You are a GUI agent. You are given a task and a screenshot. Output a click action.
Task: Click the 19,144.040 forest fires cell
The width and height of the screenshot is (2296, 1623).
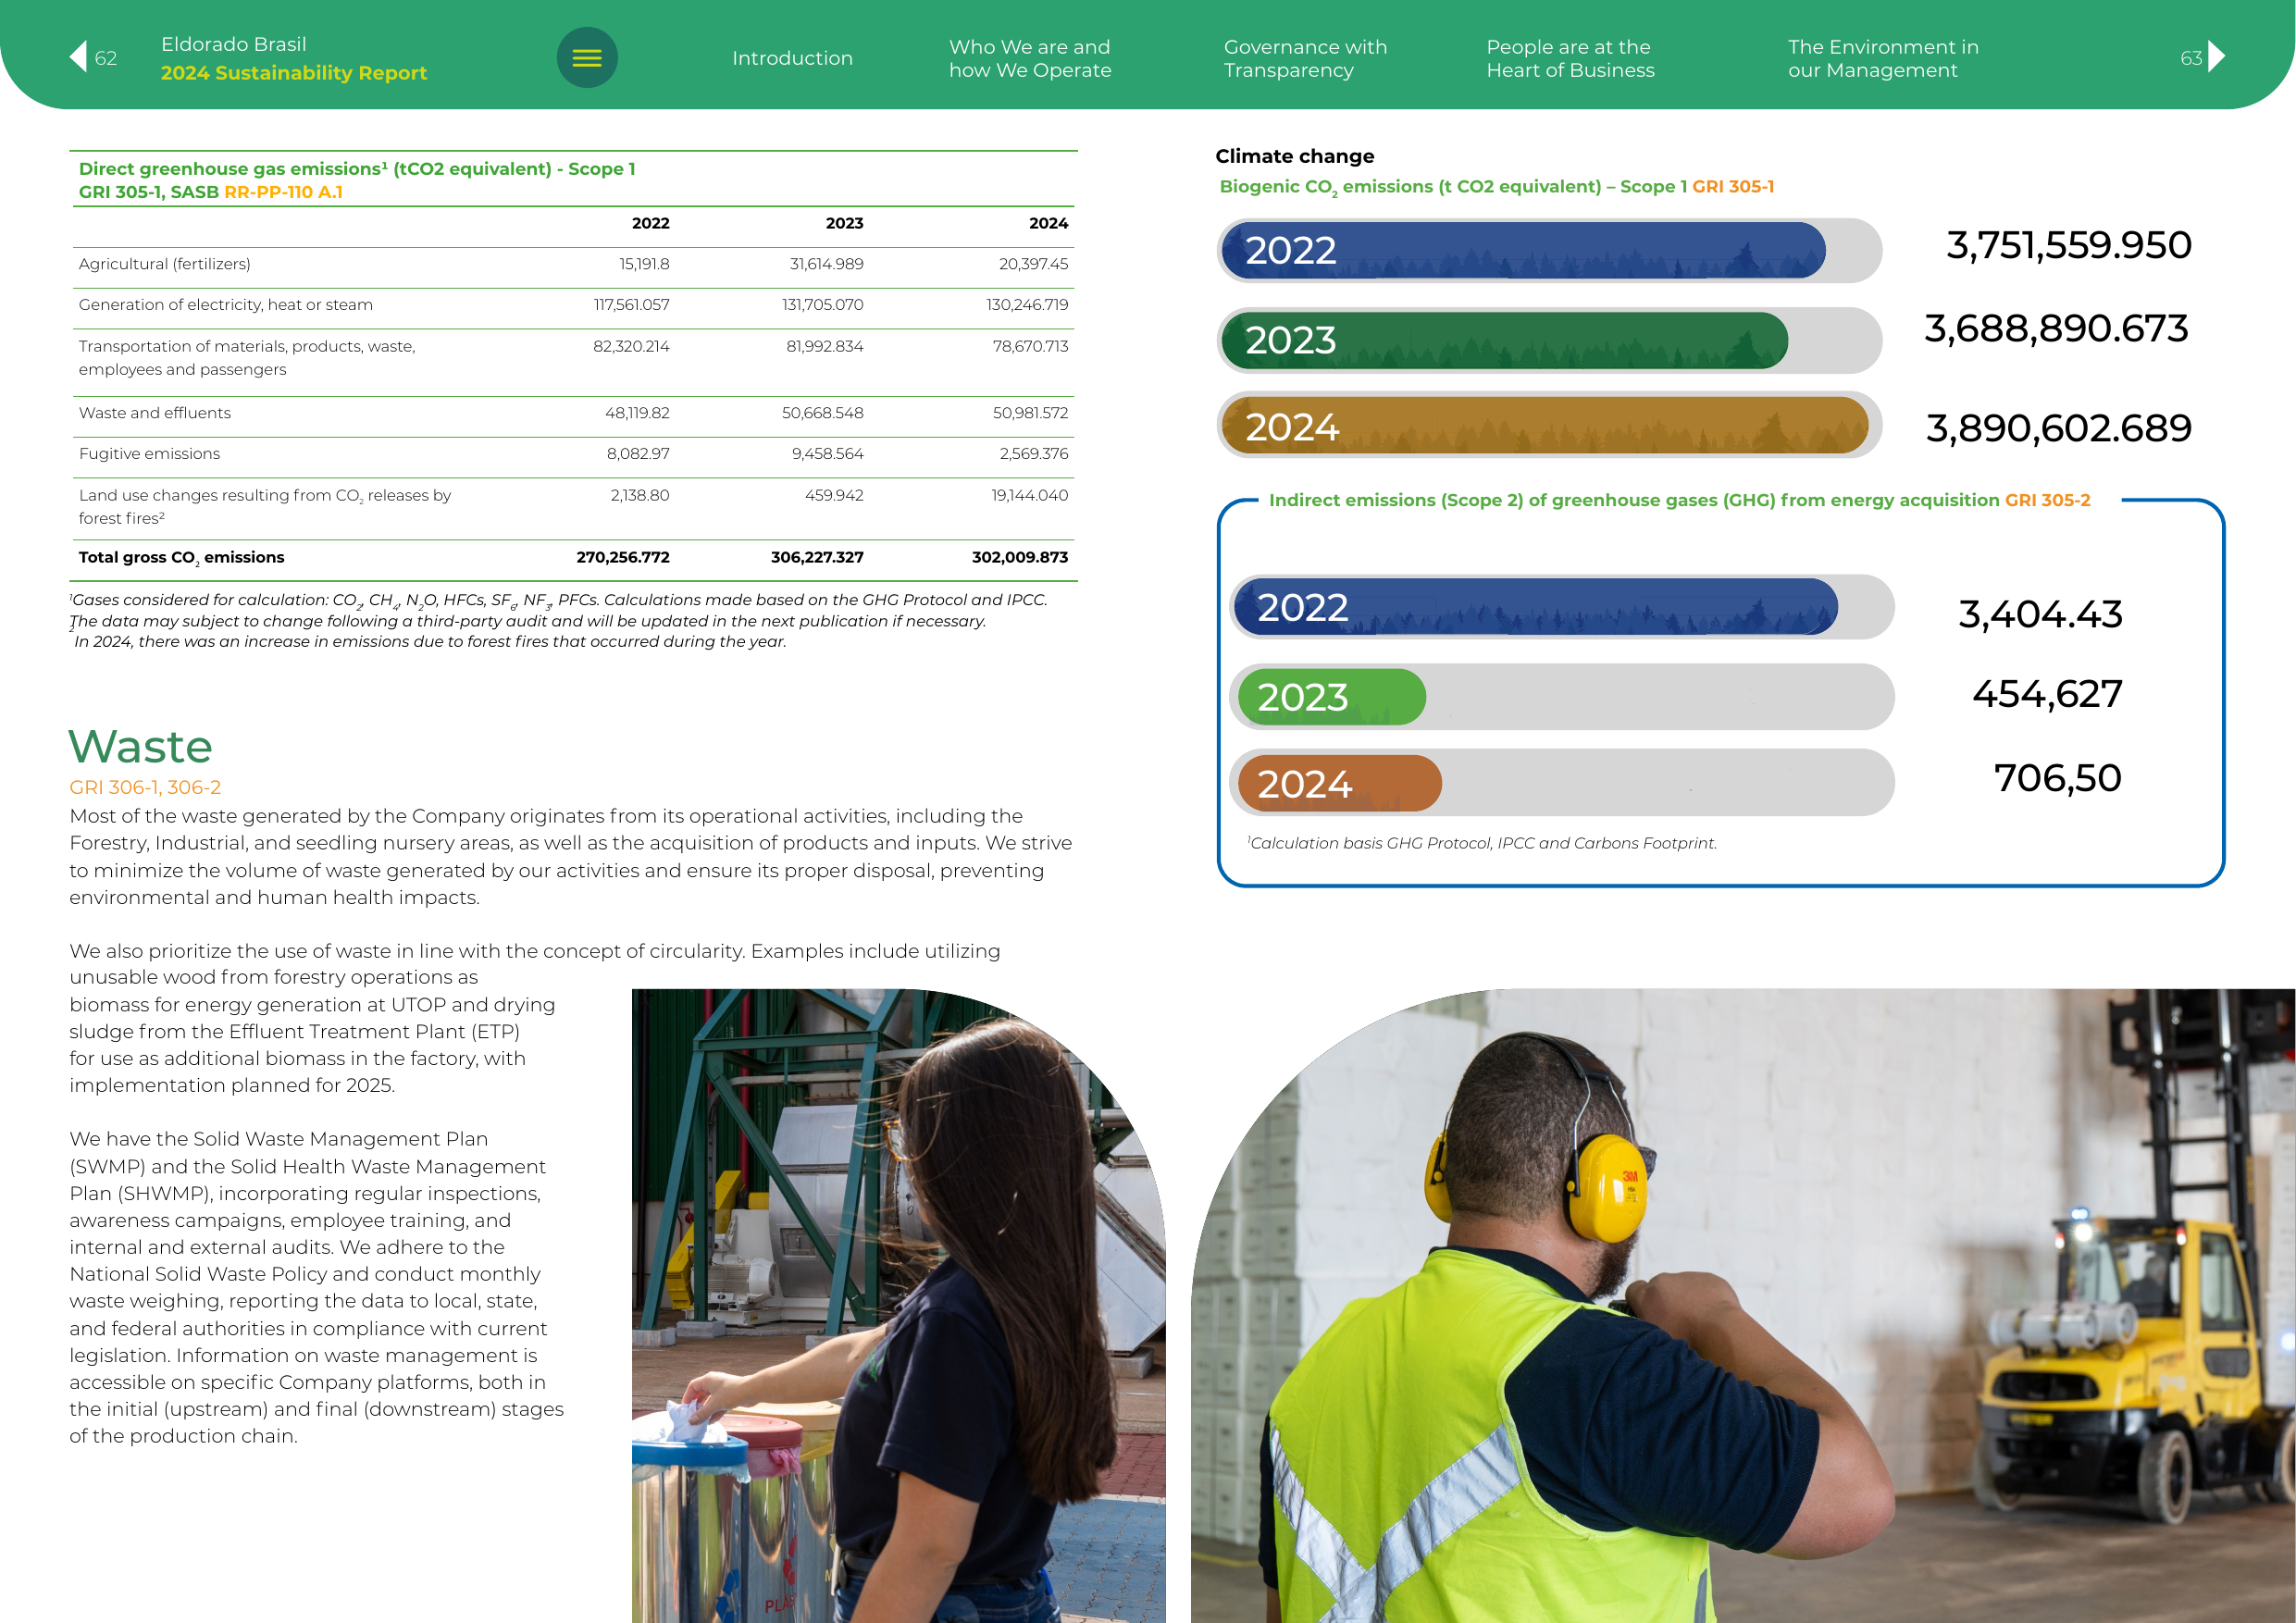(1029, 495)
